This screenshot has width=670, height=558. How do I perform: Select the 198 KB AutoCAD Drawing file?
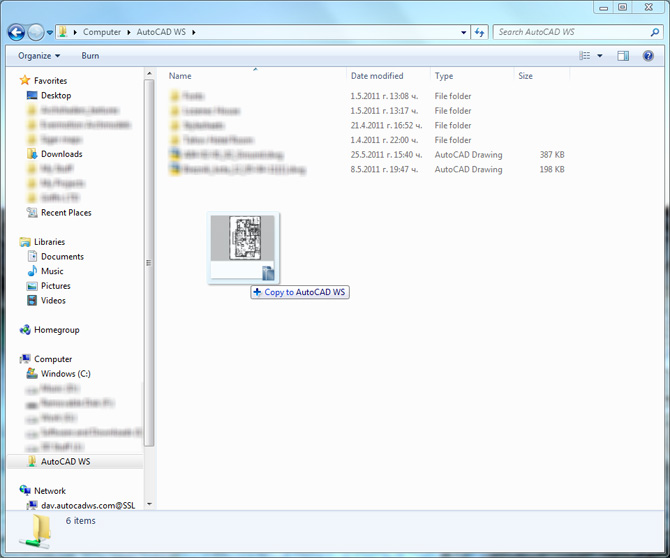pos(367,169)
